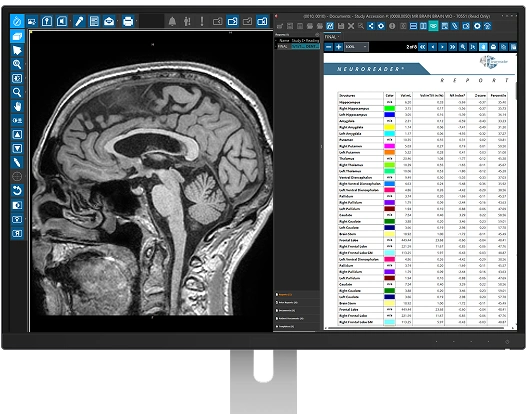This screenshot has width=526, height=414.
Task: Click the bell notification icon
Action: [172, 22]
